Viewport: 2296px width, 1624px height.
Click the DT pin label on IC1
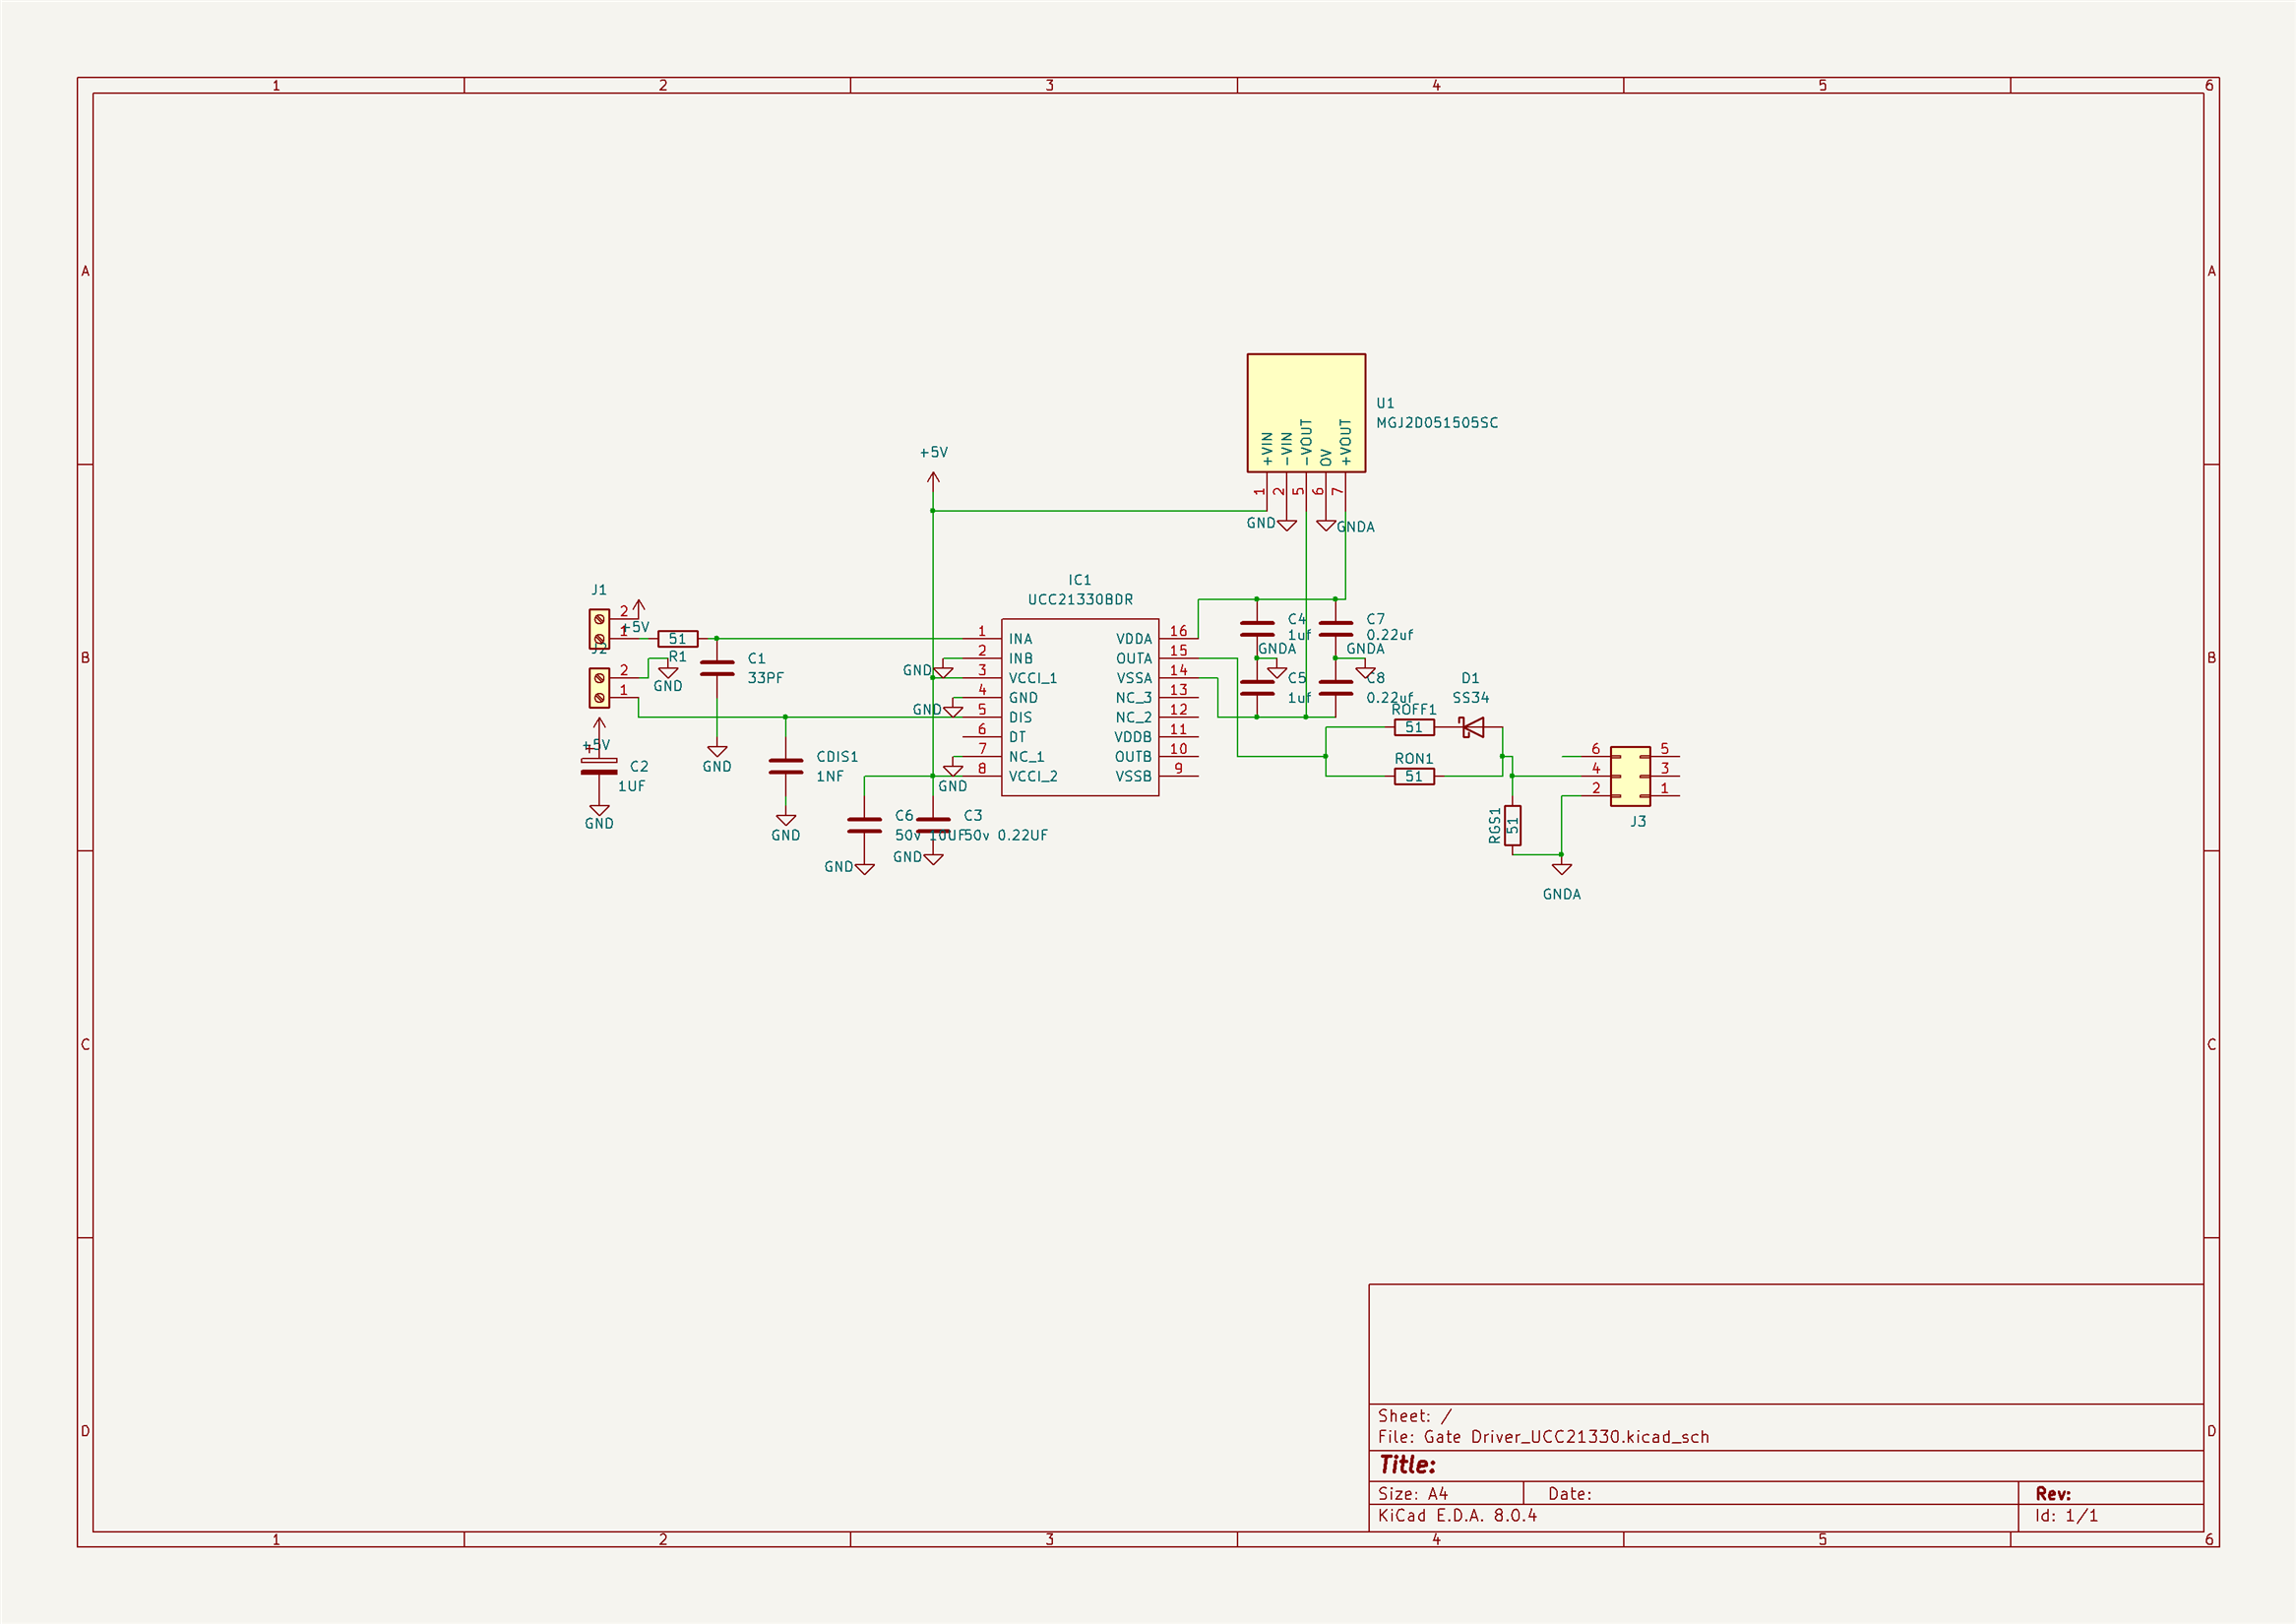pyautogui.click(x=1017, y=737)
